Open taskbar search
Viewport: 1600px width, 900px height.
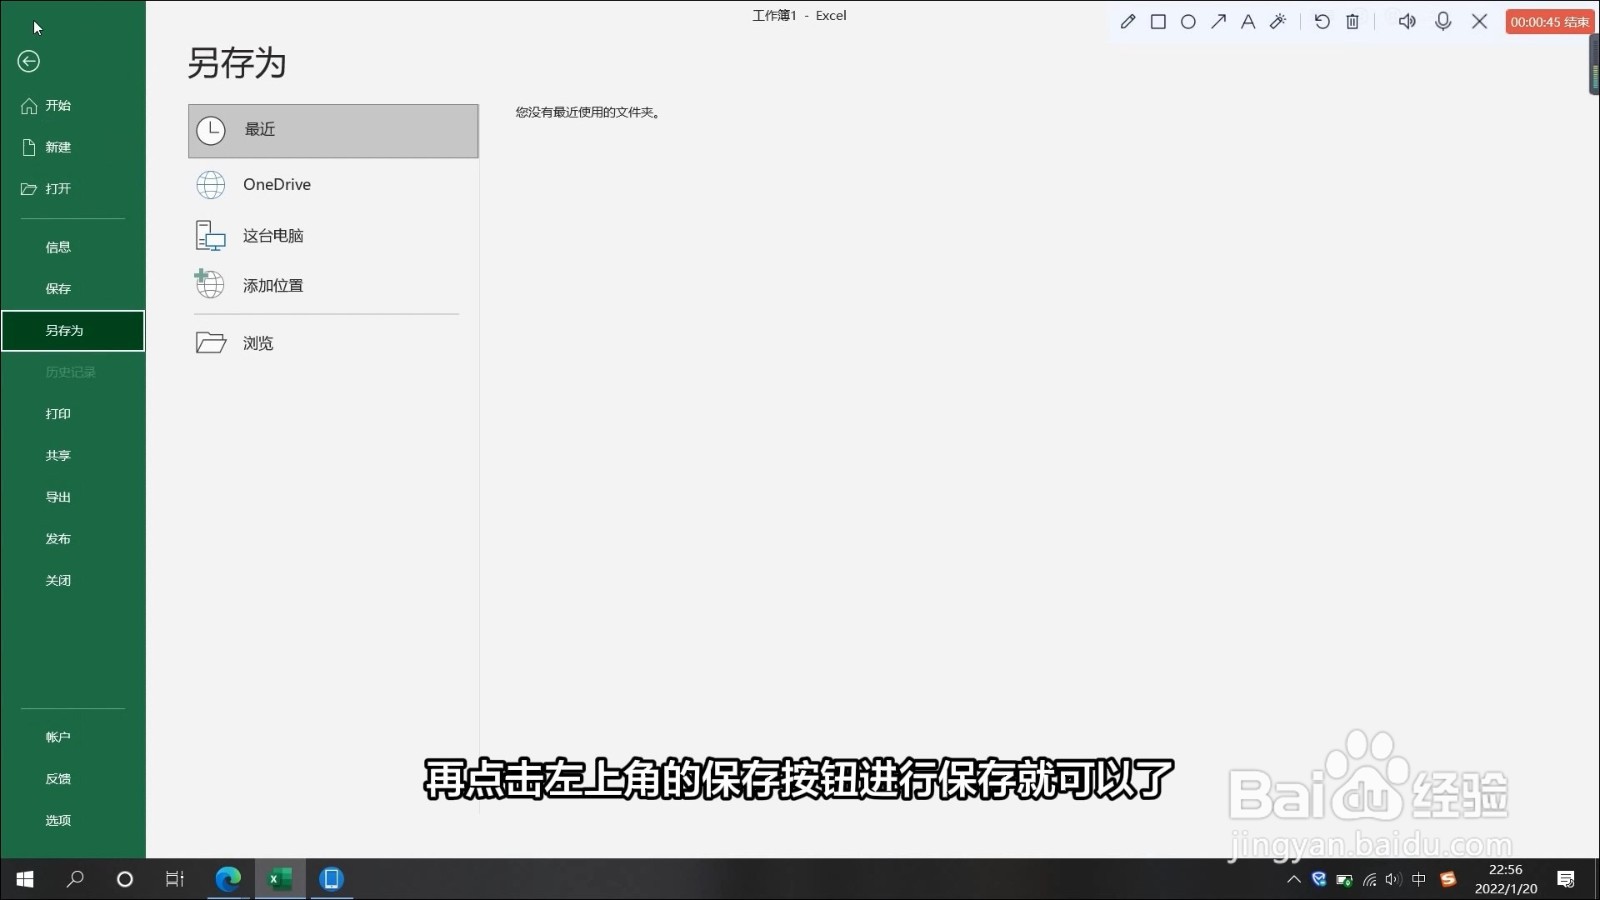(75, 879)
